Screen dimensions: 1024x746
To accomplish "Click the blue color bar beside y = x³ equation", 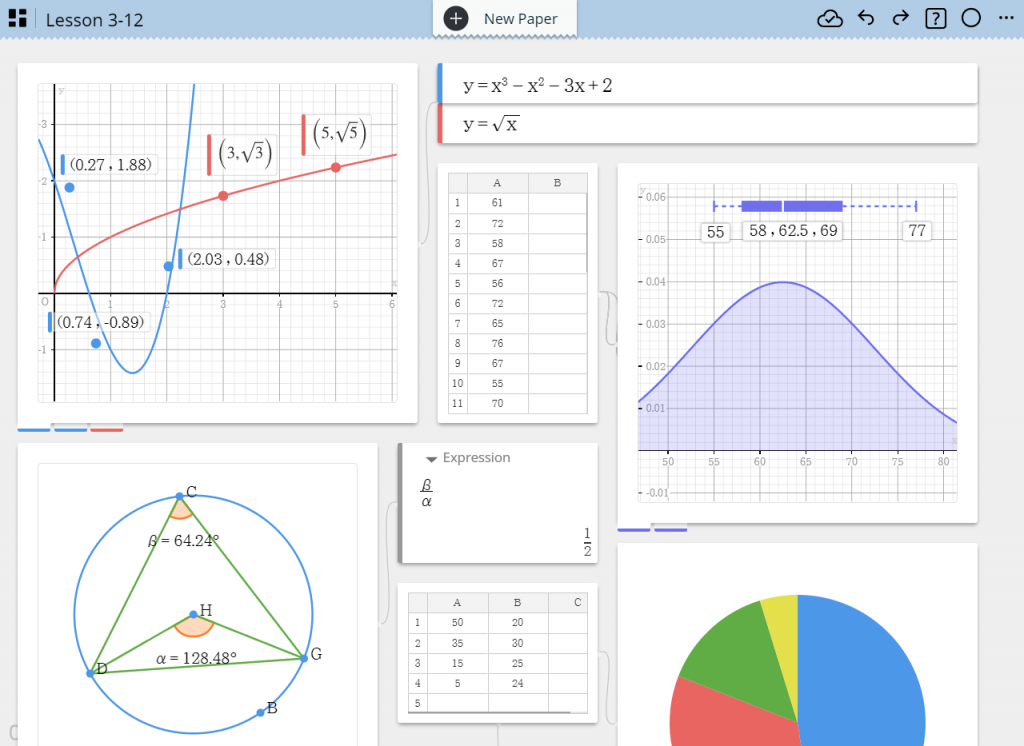I will click(440, 84).
